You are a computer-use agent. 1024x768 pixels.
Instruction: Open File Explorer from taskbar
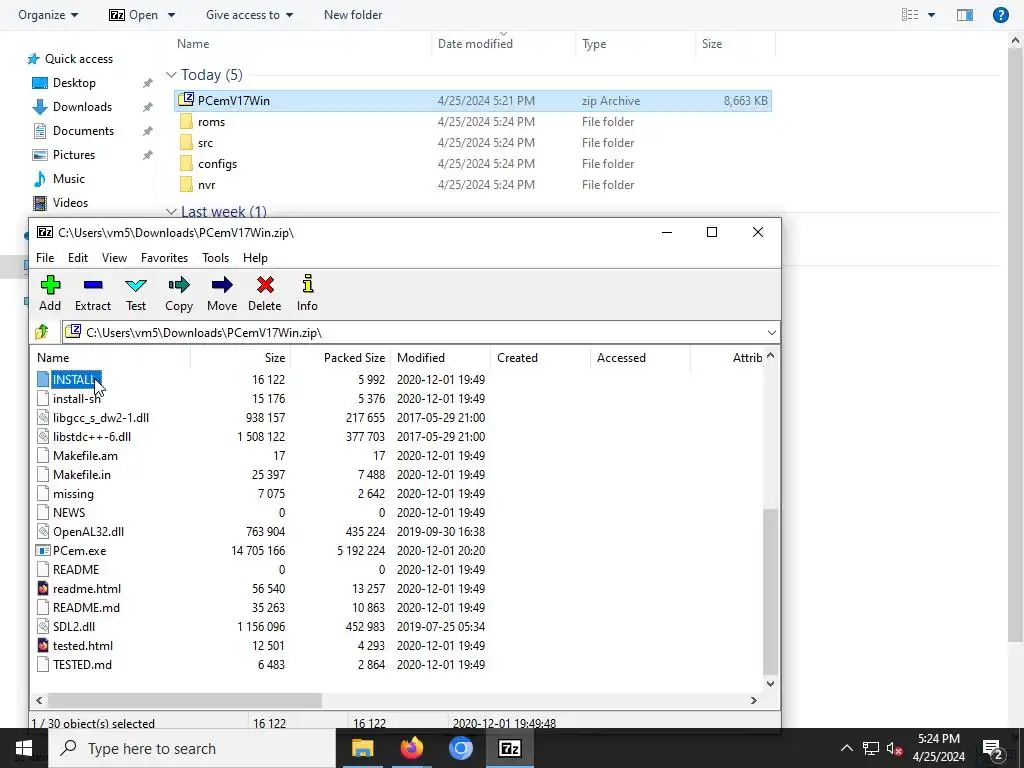pyautogui.click(x=363, y=748)
